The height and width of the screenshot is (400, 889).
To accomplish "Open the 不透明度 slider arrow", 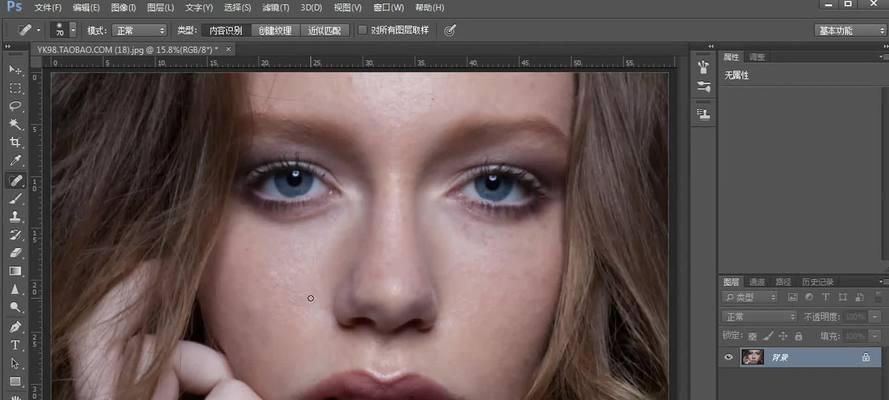I will (875, 317).
